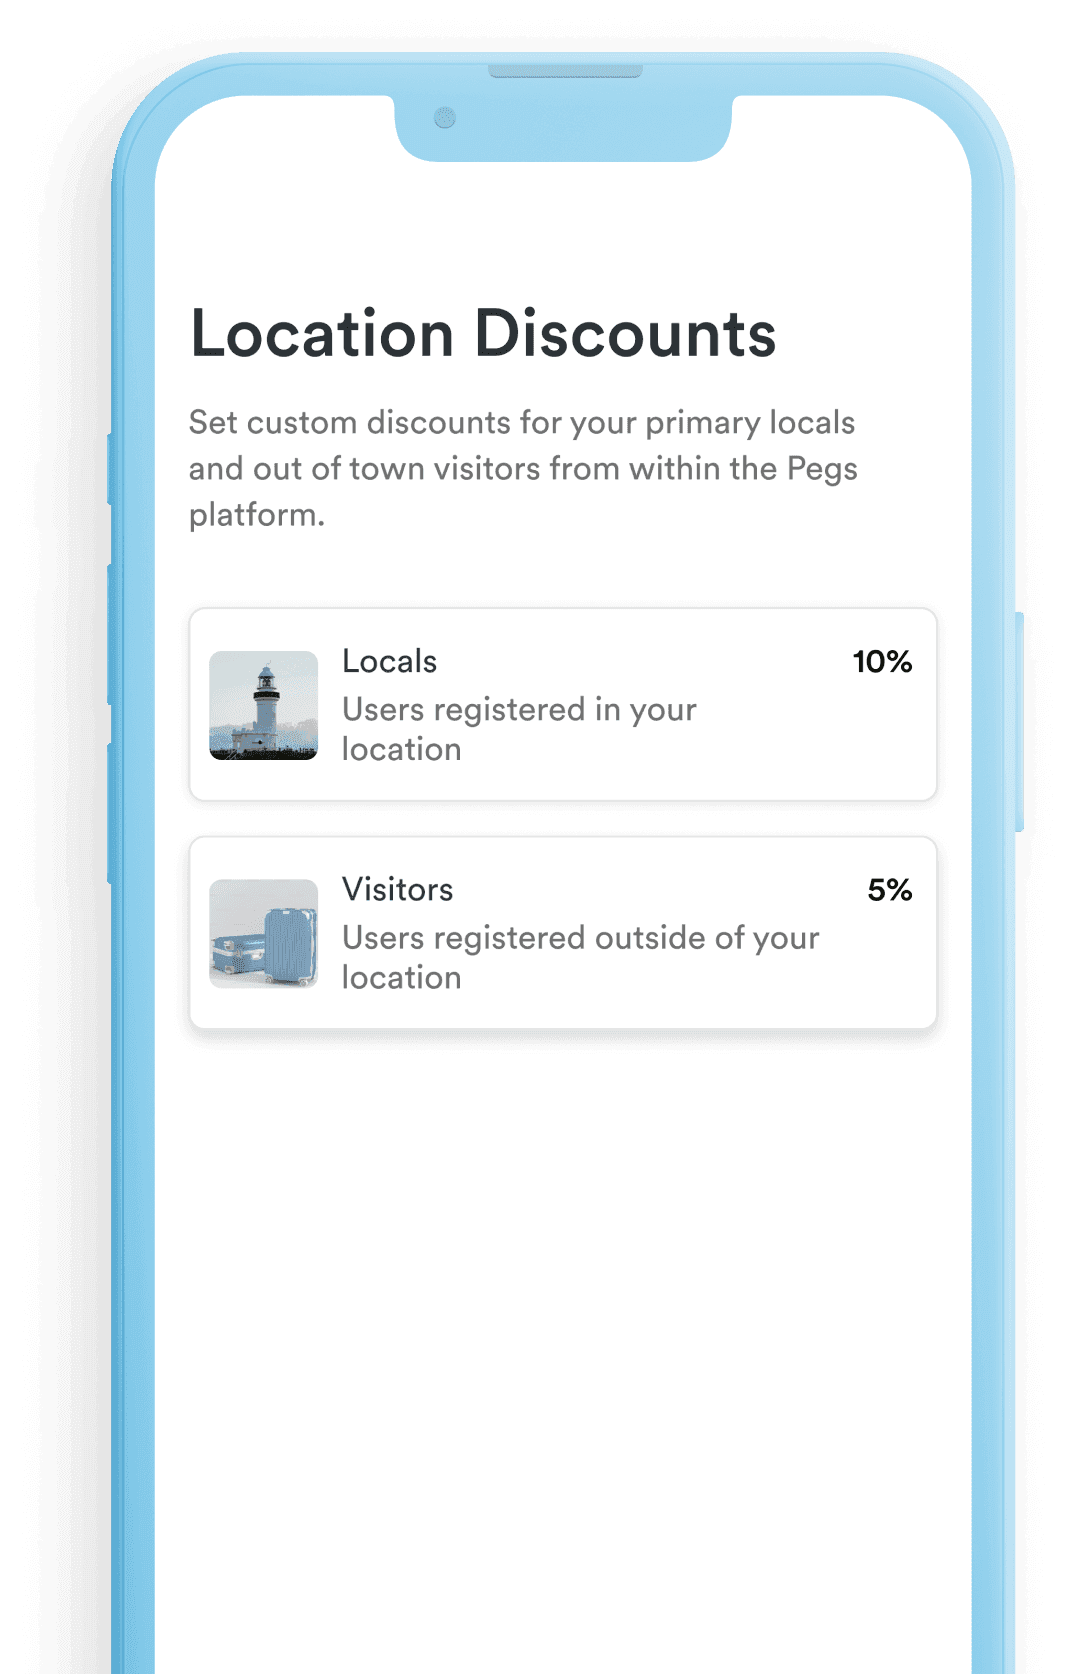The image size is (1067, 1674).
Task: Select the Locals title text
Action: tap(389, 661)
